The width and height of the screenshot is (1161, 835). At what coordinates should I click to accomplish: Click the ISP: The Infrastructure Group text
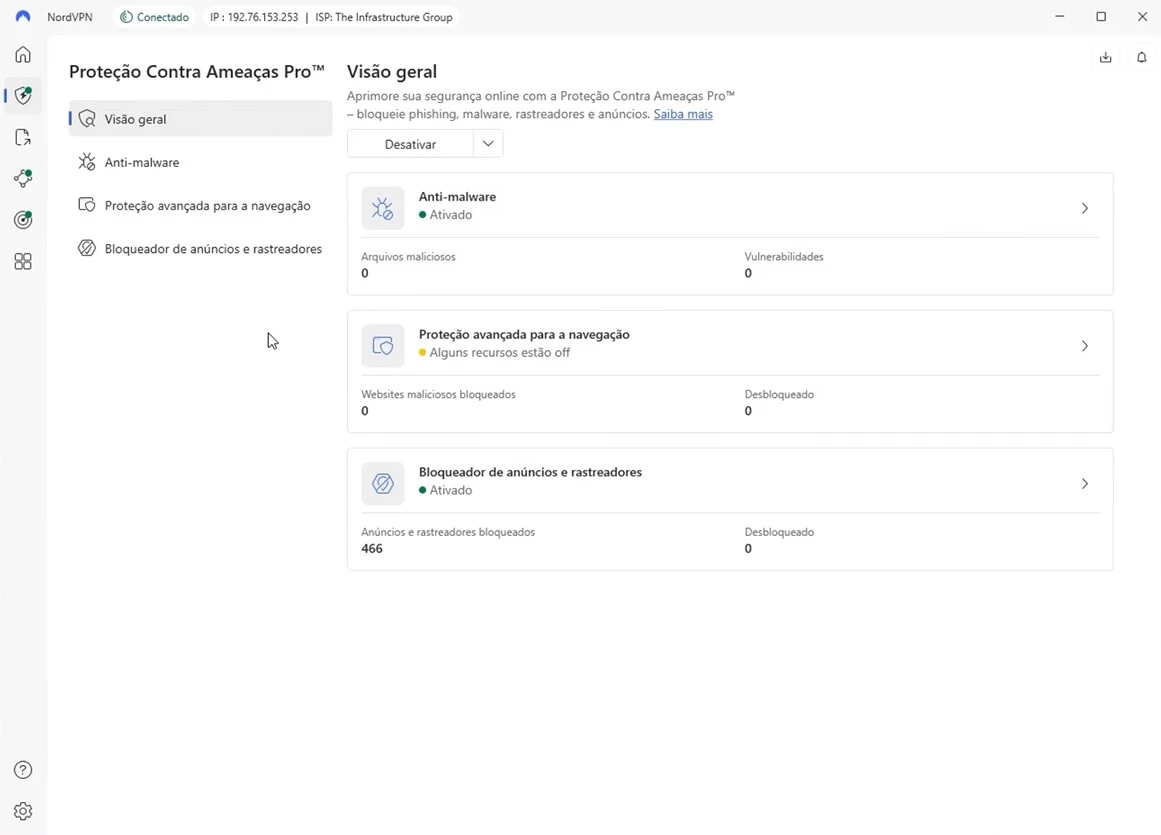384,16
